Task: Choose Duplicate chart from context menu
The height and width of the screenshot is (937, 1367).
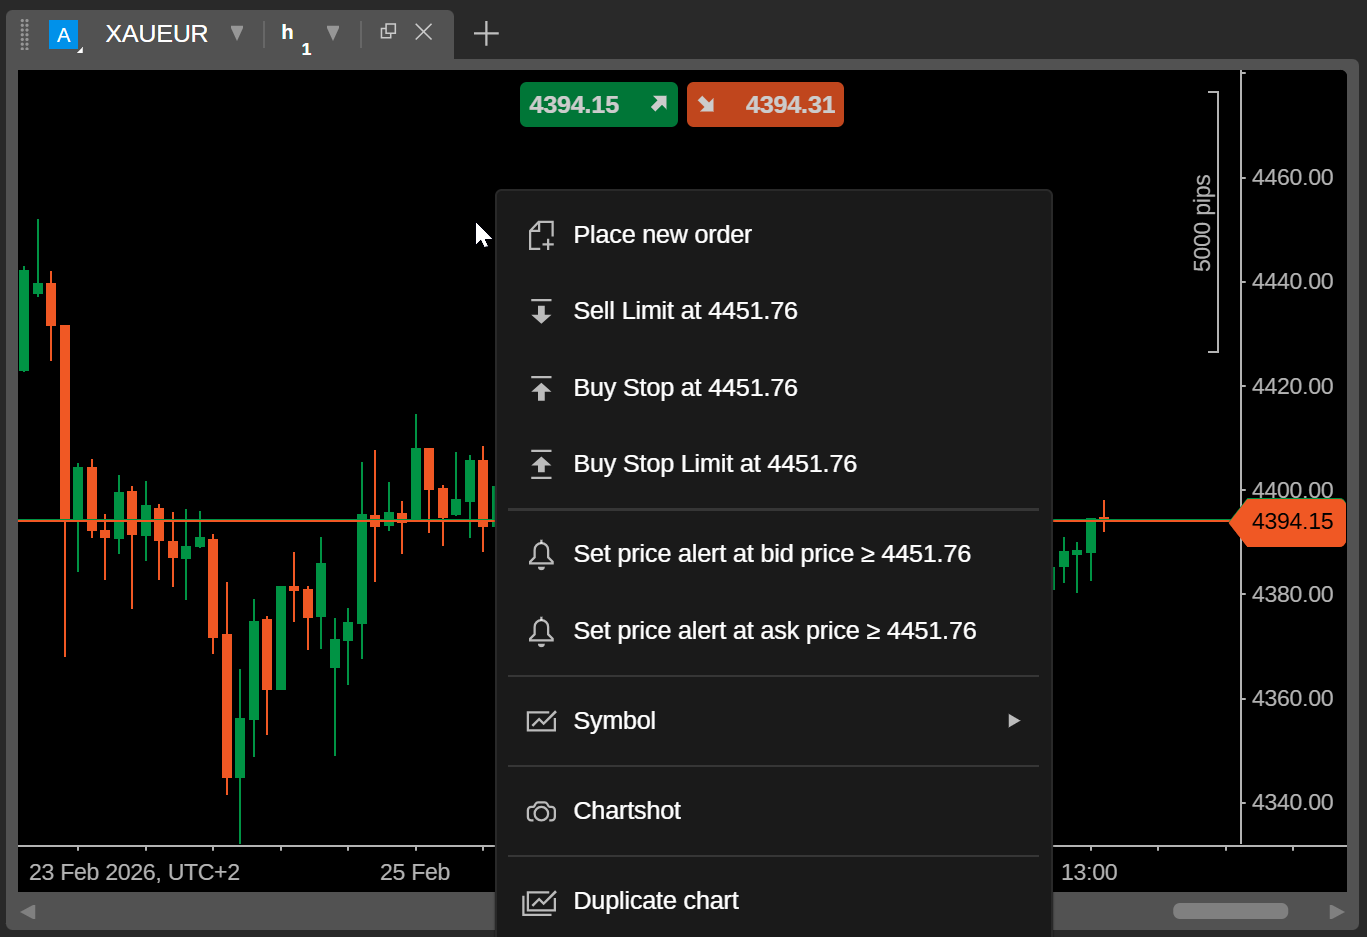Action: pyautogui.click(x=774, y=901)
